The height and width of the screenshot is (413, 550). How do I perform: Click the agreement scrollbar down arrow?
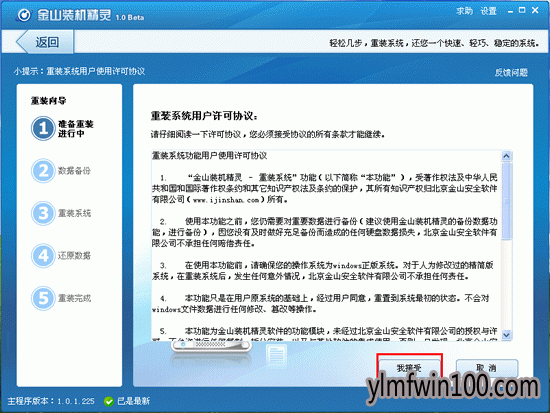506,335
